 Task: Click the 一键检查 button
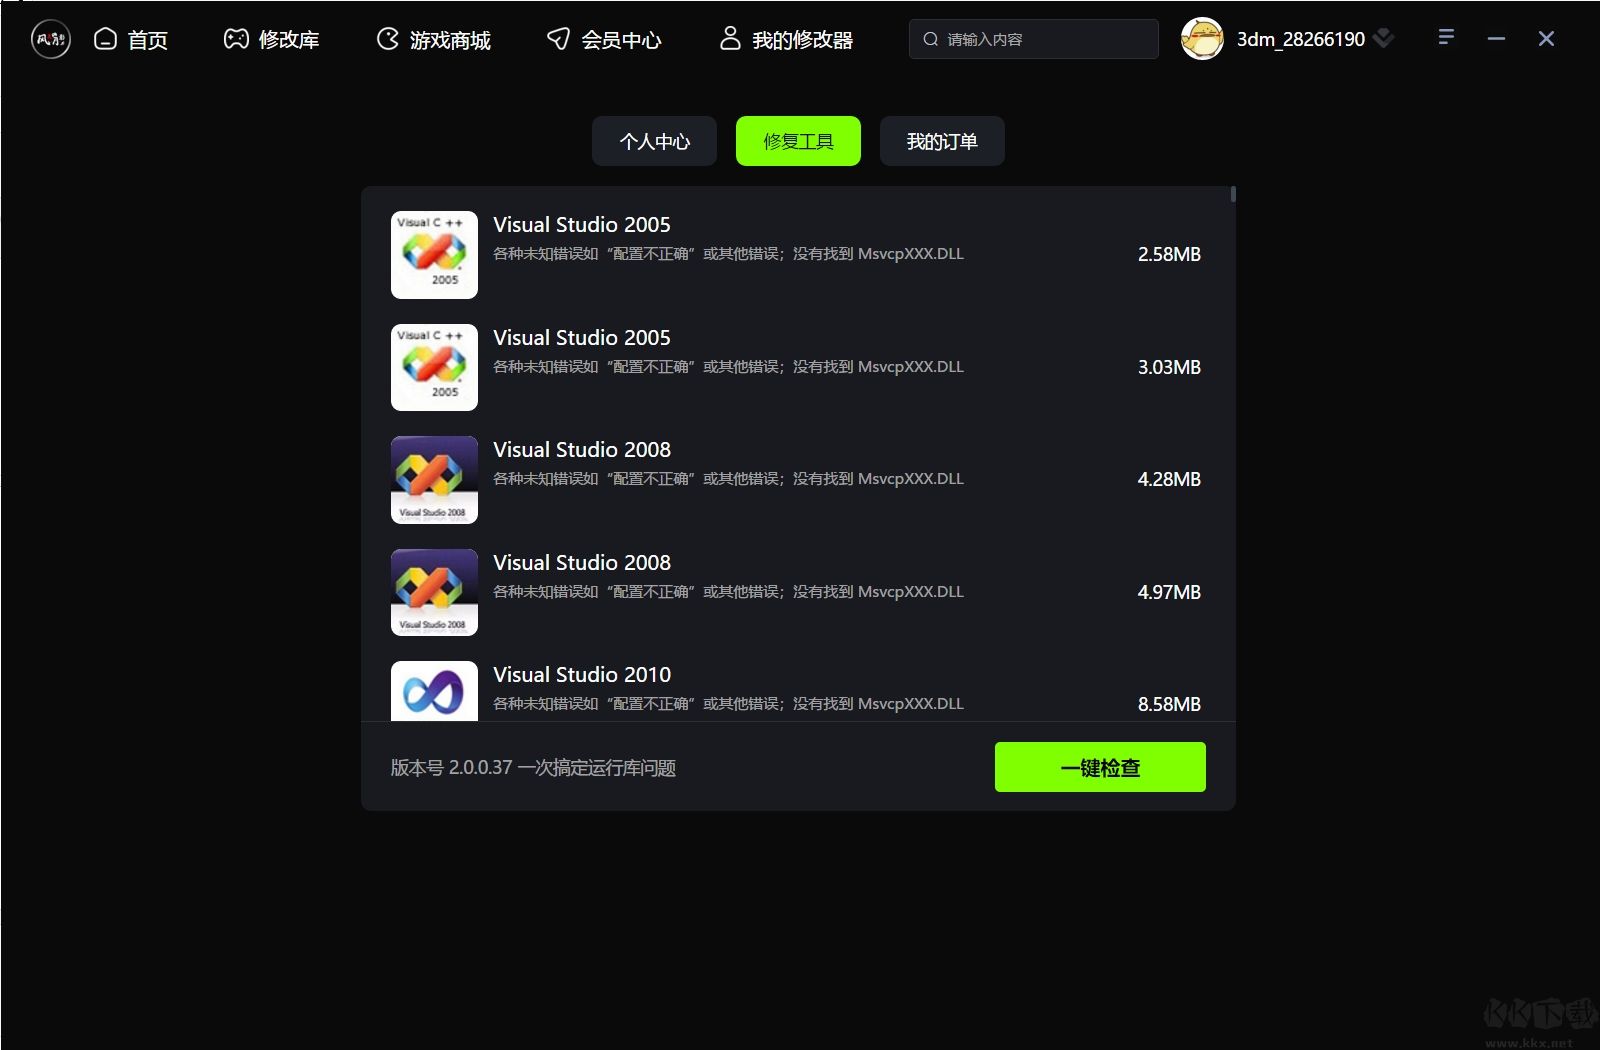click(x=1100, y=767)
